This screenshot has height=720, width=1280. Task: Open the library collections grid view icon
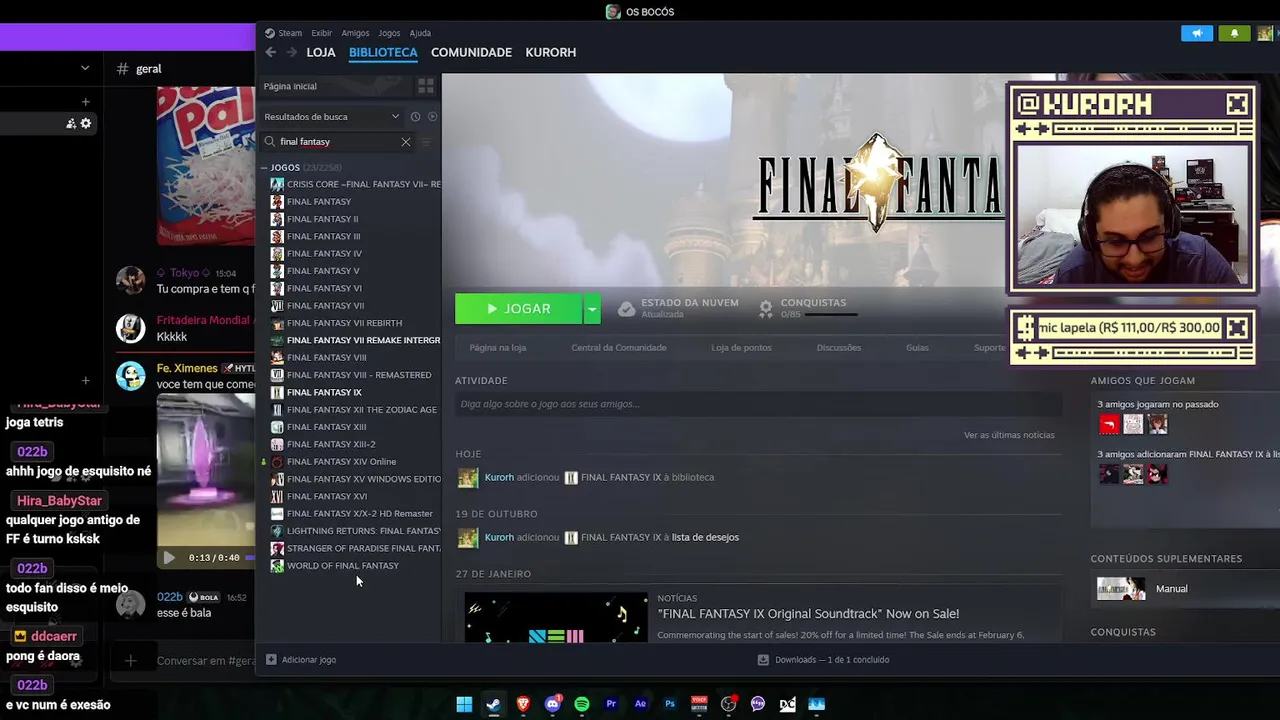point(425,86)
